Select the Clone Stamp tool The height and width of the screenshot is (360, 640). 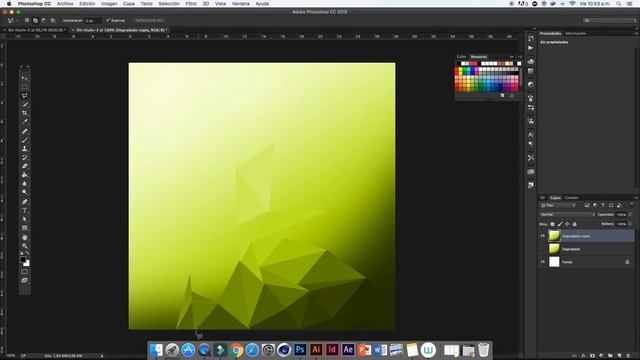[24, 149]
